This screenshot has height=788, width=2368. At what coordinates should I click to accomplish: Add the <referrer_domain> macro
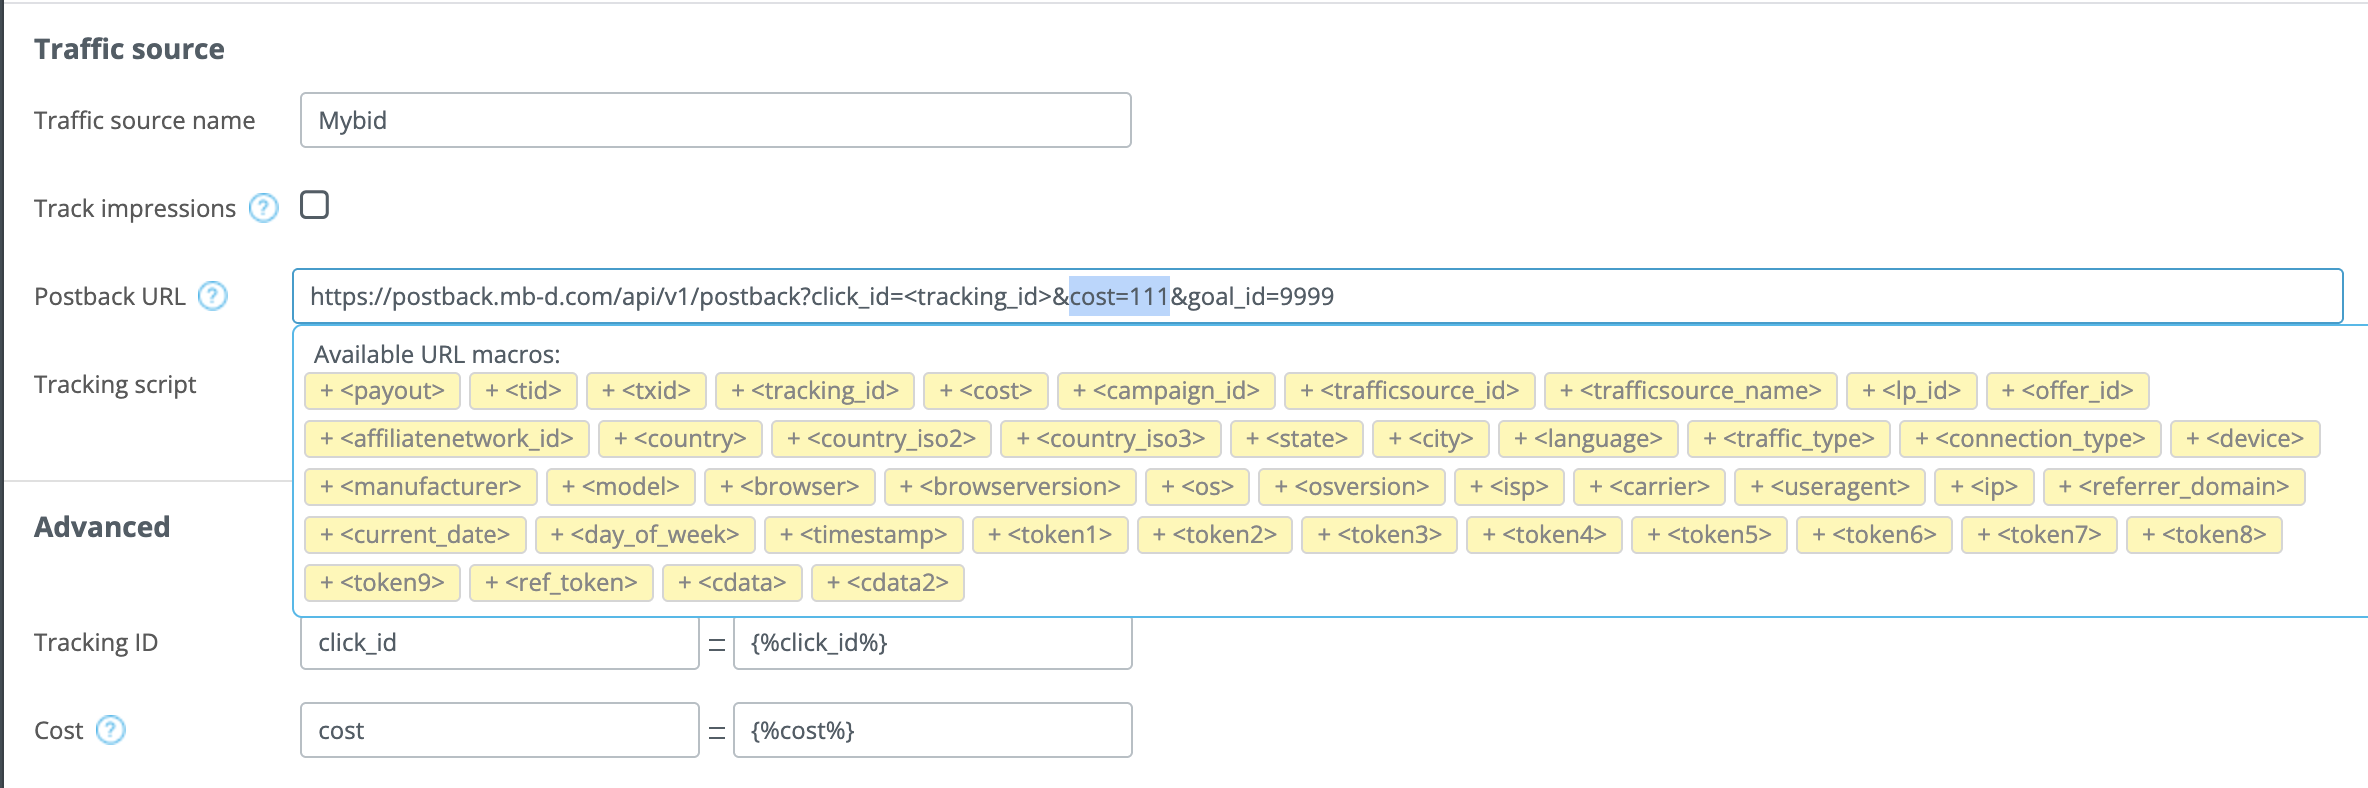pyautogui.click(x=2173, y=487)
